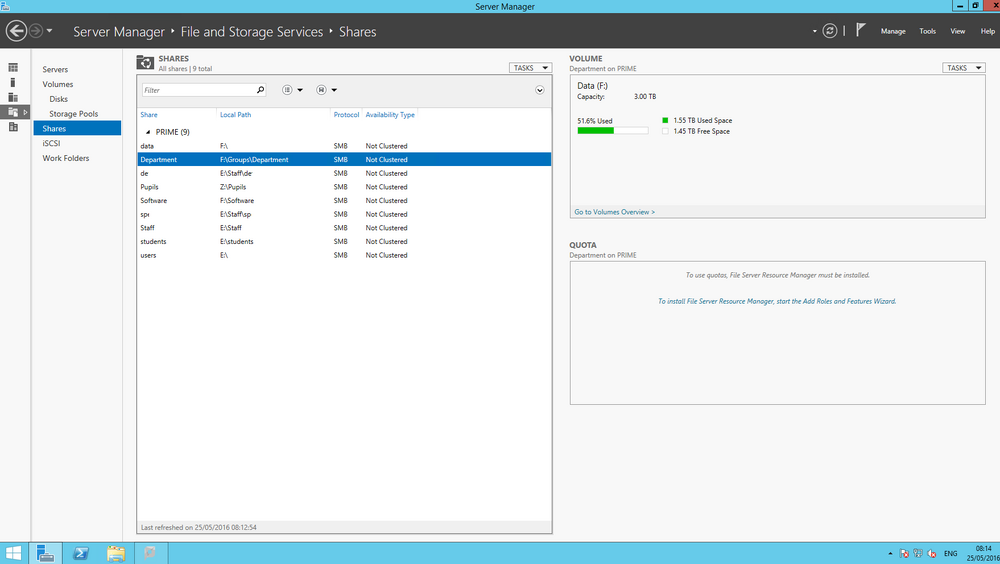
Task: Open the list view options dropdown
Action: point(293,90)
